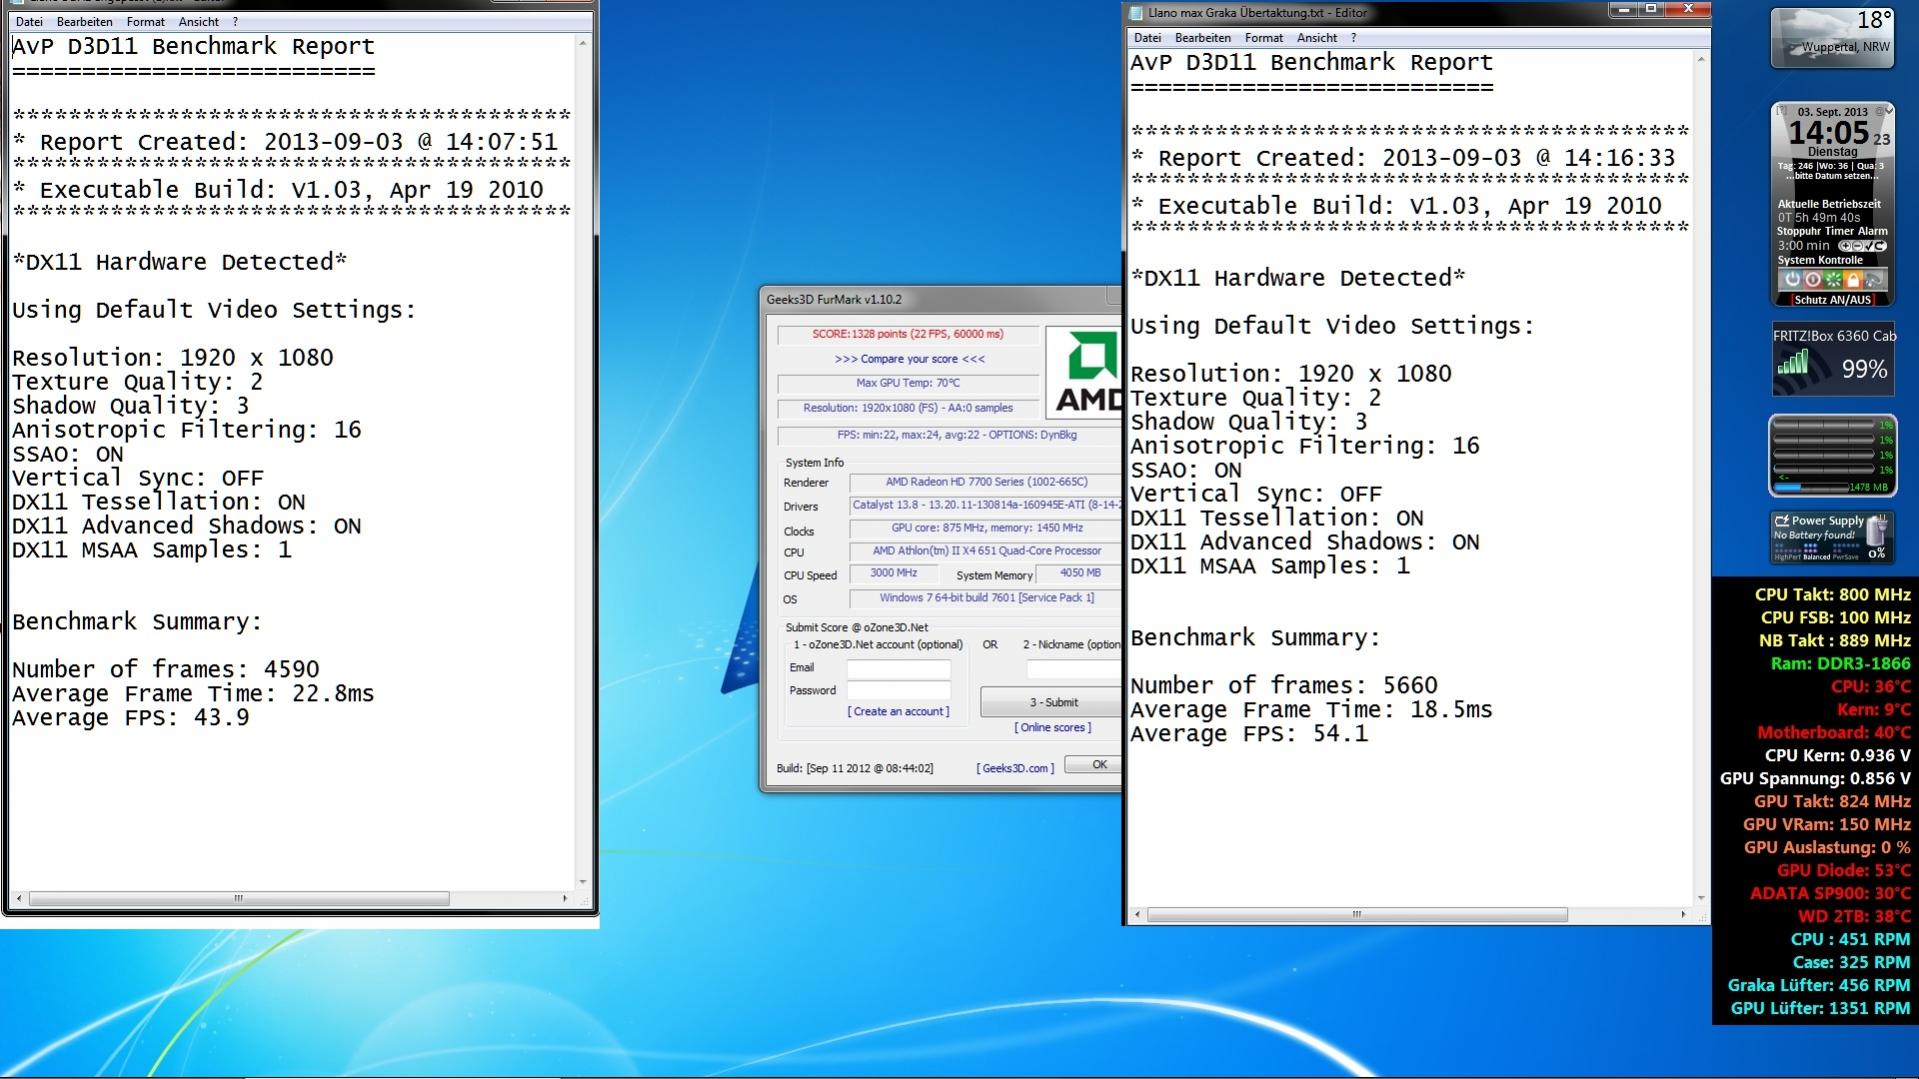Click 'Average FPS: 54.1' in Llano Editor
The image size is (1919, 1079).
(x=1249, y=734)
